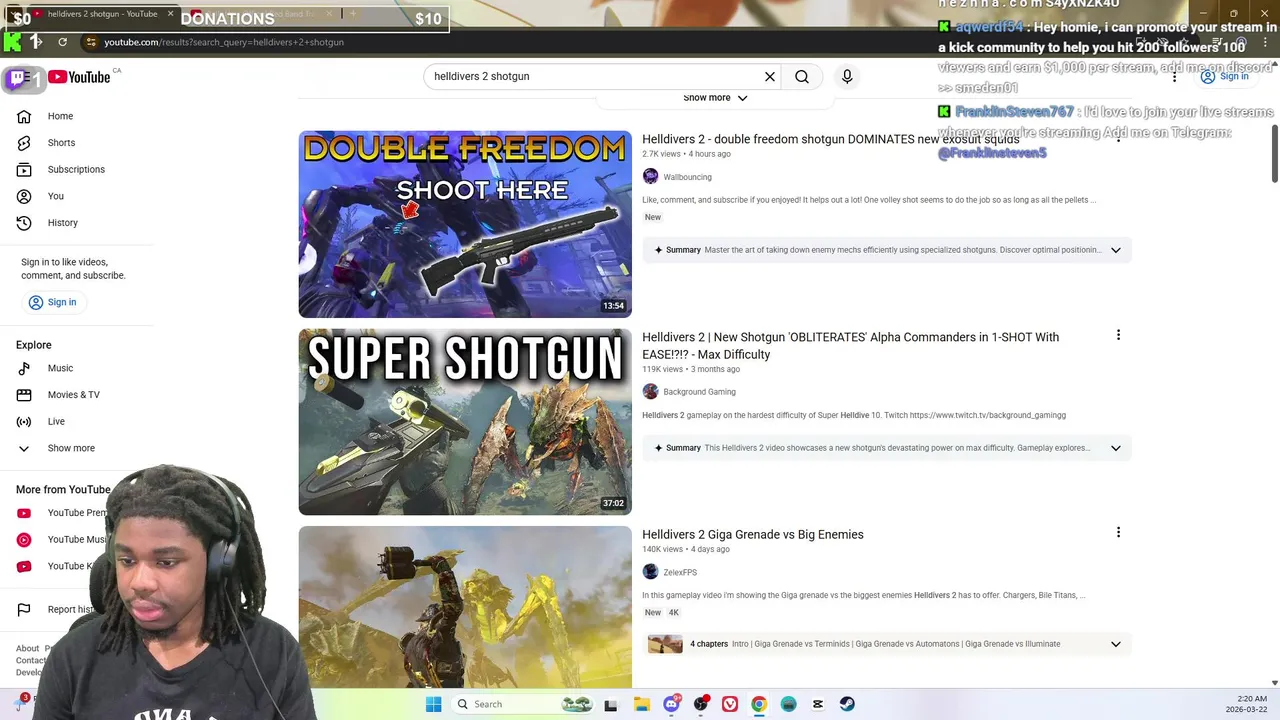Click the browser reload button

click(62, 42)
